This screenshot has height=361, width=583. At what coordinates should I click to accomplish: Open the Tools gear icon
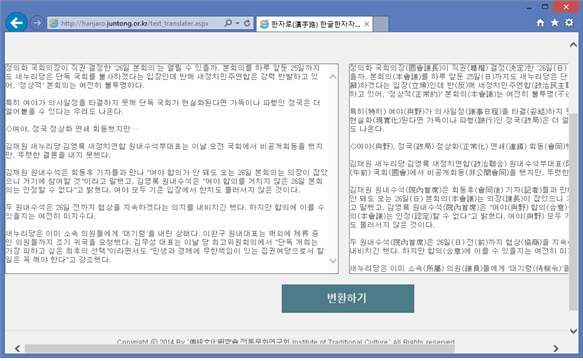569,23
